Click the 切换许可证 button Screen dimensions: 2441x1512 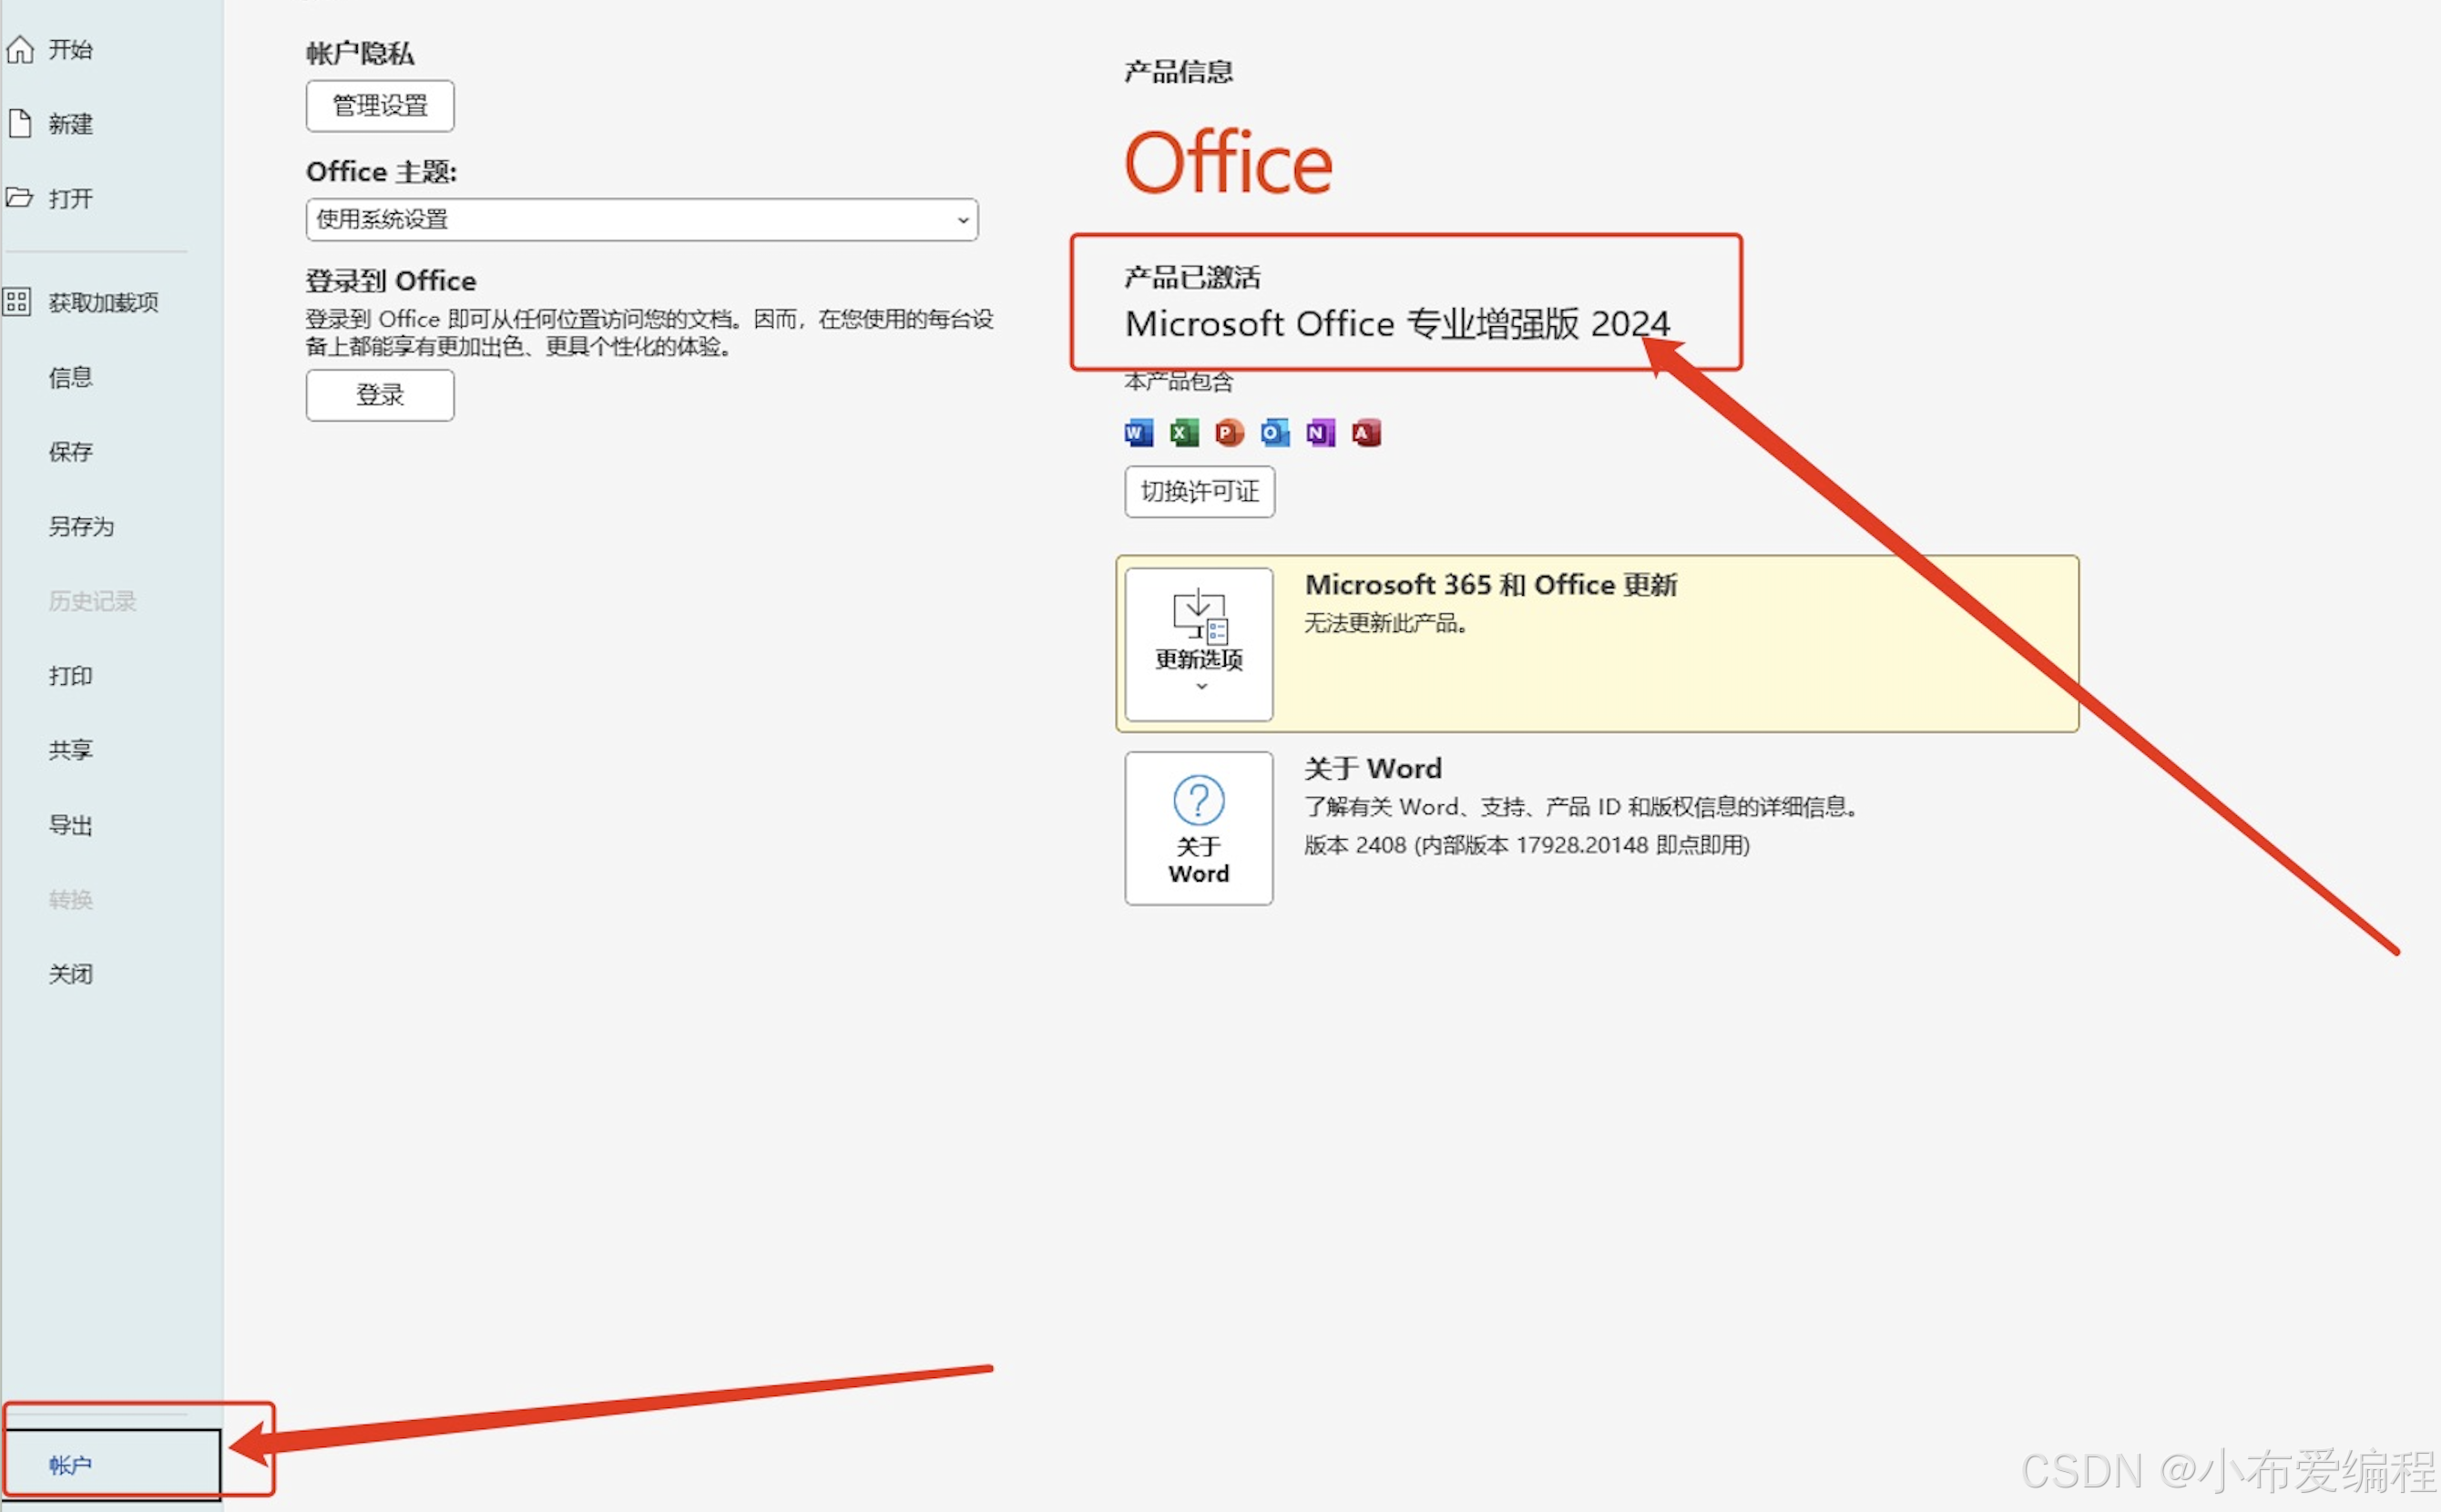1200,491
